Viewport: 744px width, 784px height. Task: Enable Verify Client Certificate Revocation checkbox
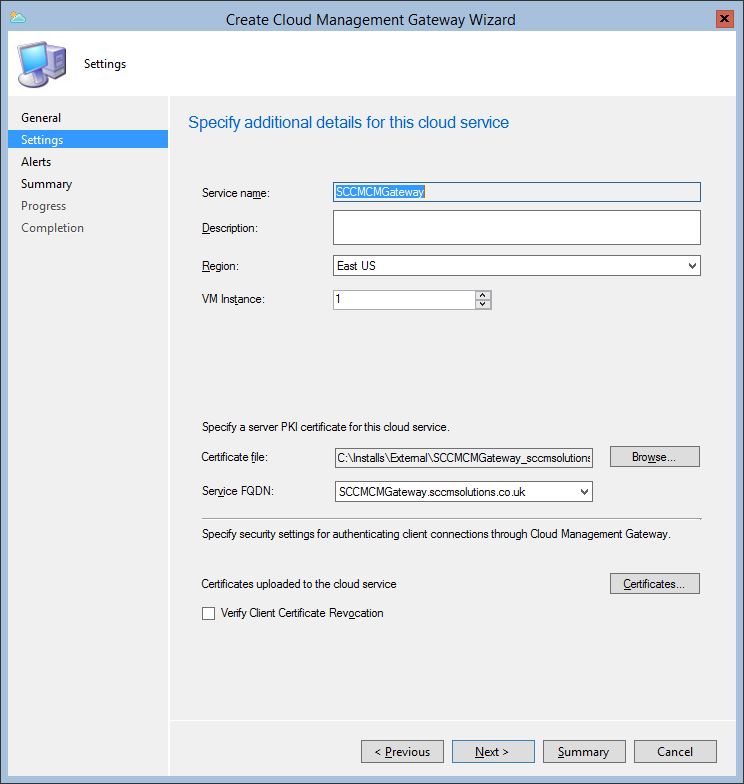[x=208, y=613]
